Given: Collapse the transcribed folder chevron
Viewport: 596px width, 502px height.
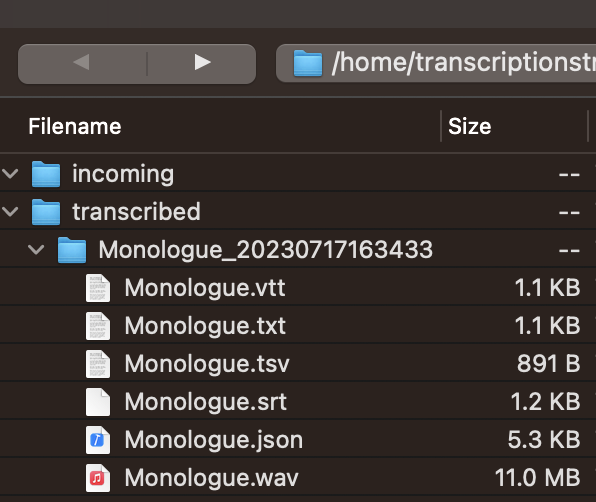Looking at the screenshot, I should [x=10, y=212].
